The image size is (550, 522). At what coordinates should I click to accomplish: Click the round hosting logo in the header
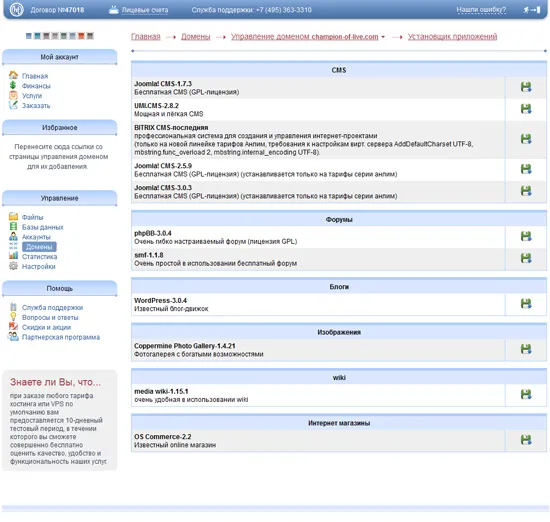(x=16, y=10)
